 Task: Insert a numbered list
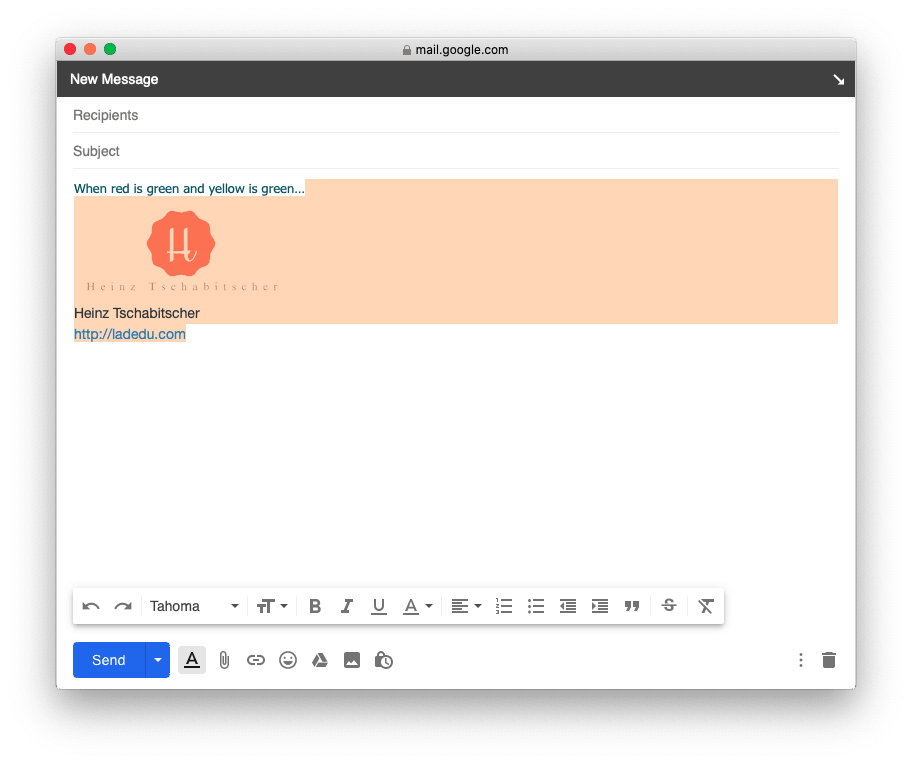click(x=504, y=607)
